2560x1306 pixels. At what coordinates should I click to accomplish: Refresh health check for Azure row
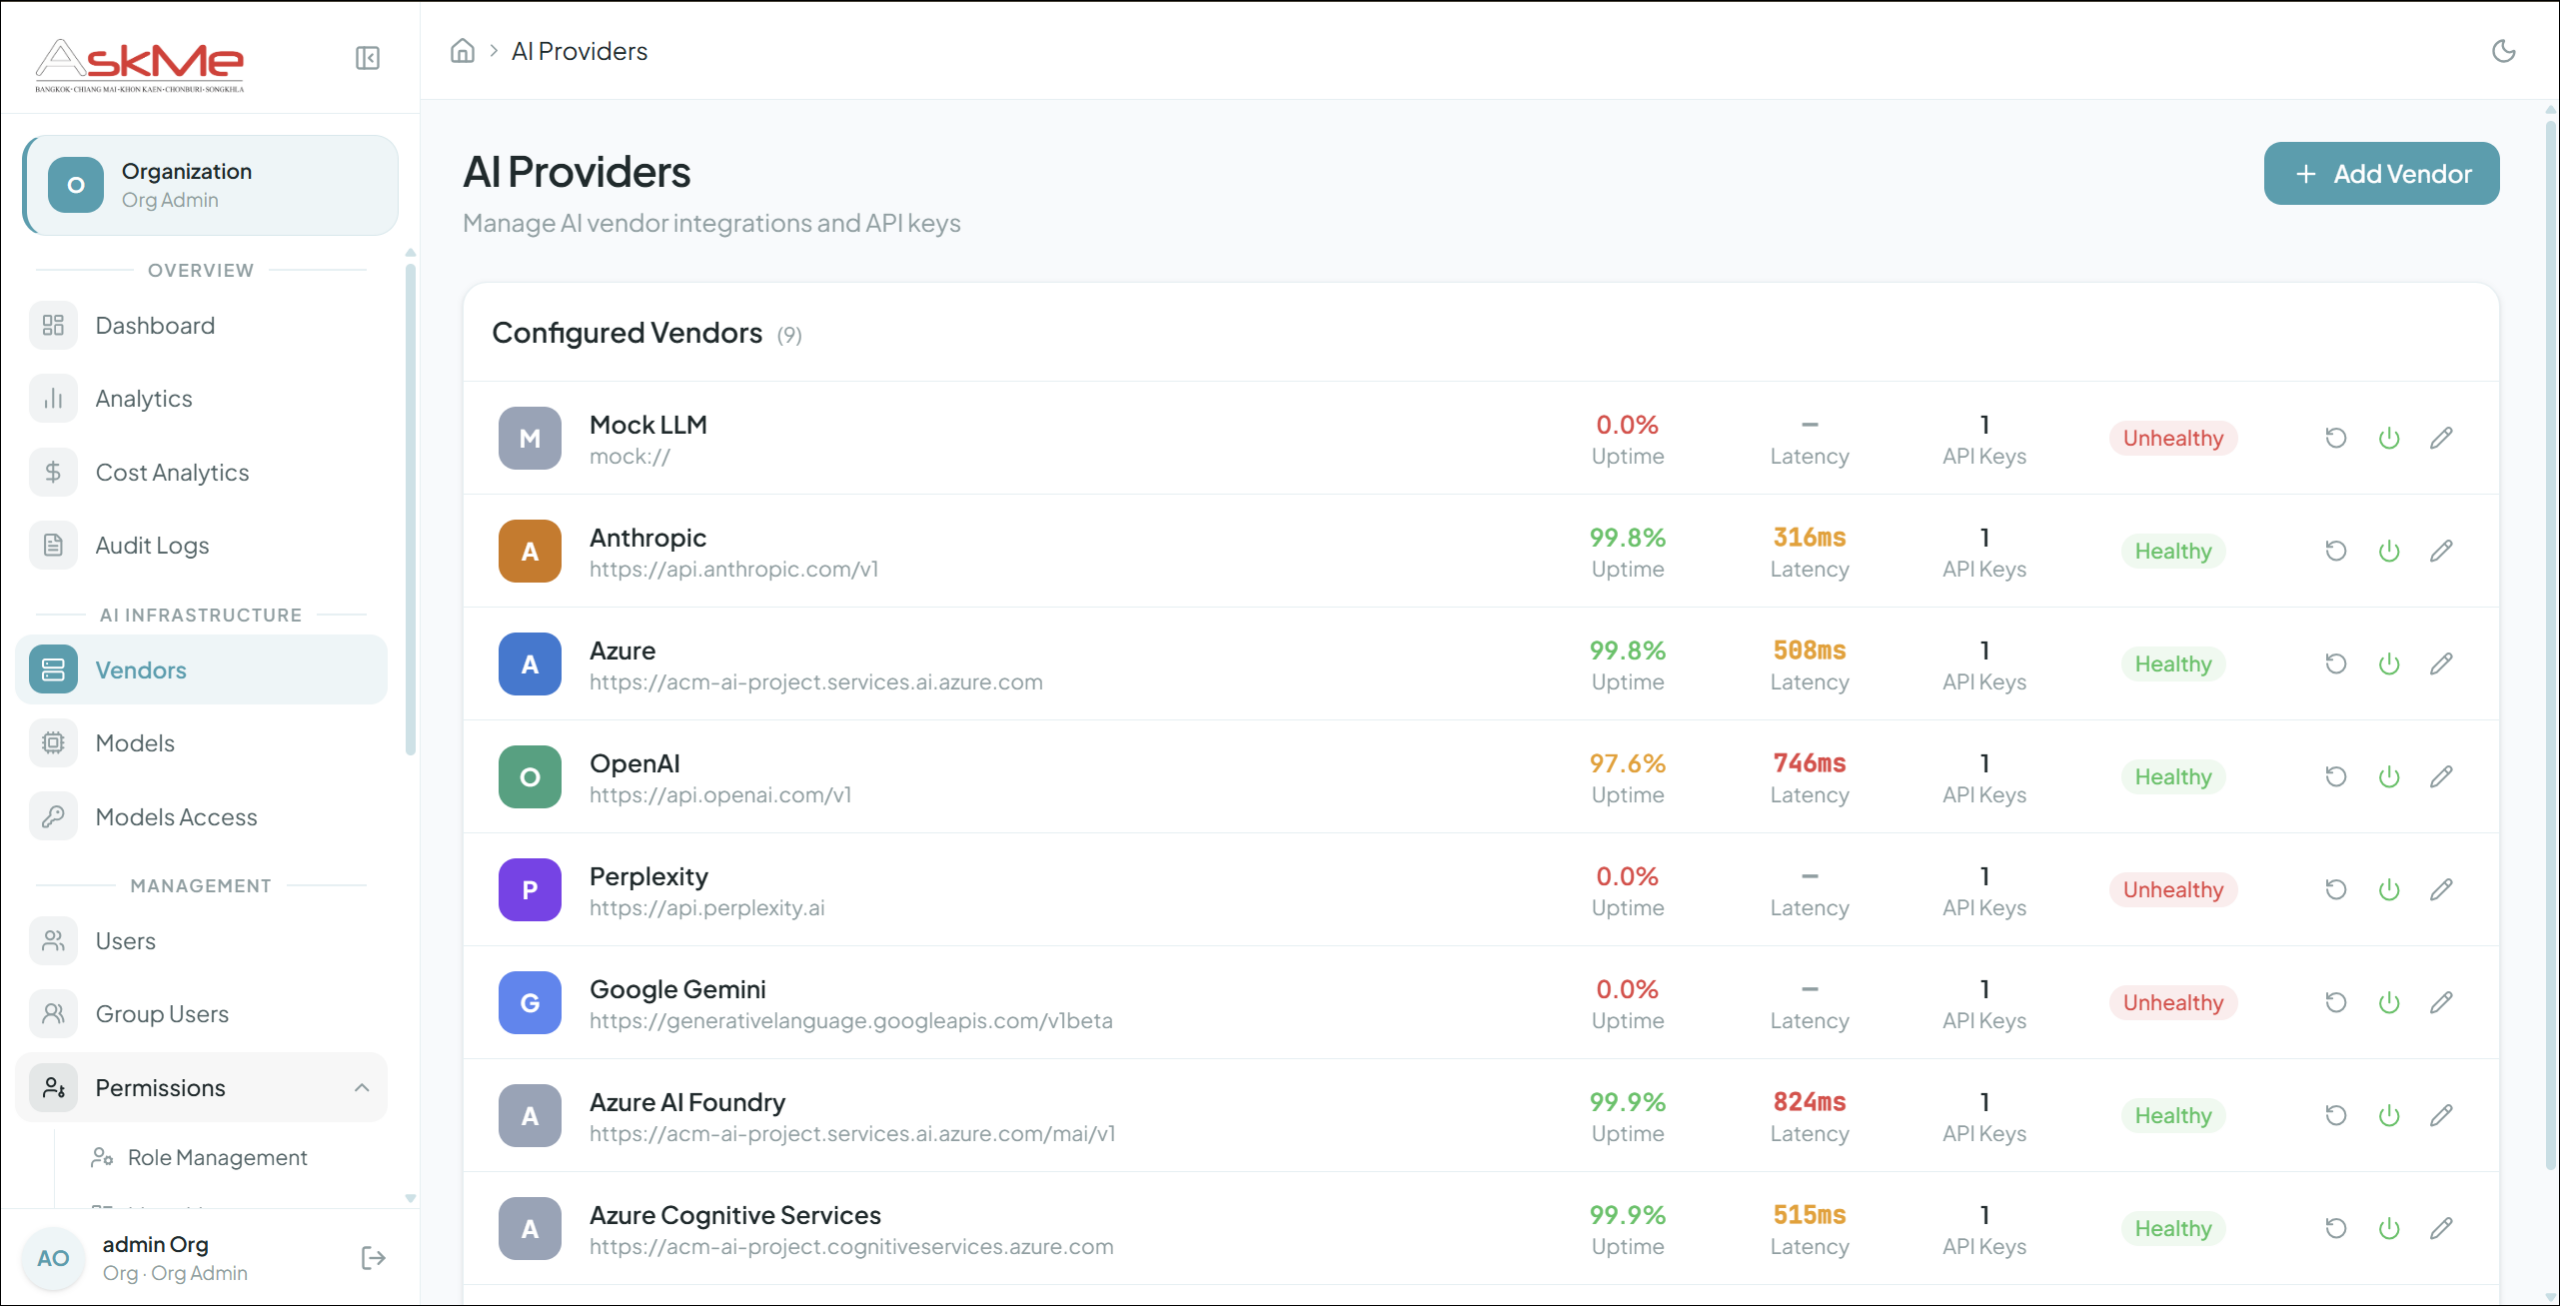click(2335, 664)
